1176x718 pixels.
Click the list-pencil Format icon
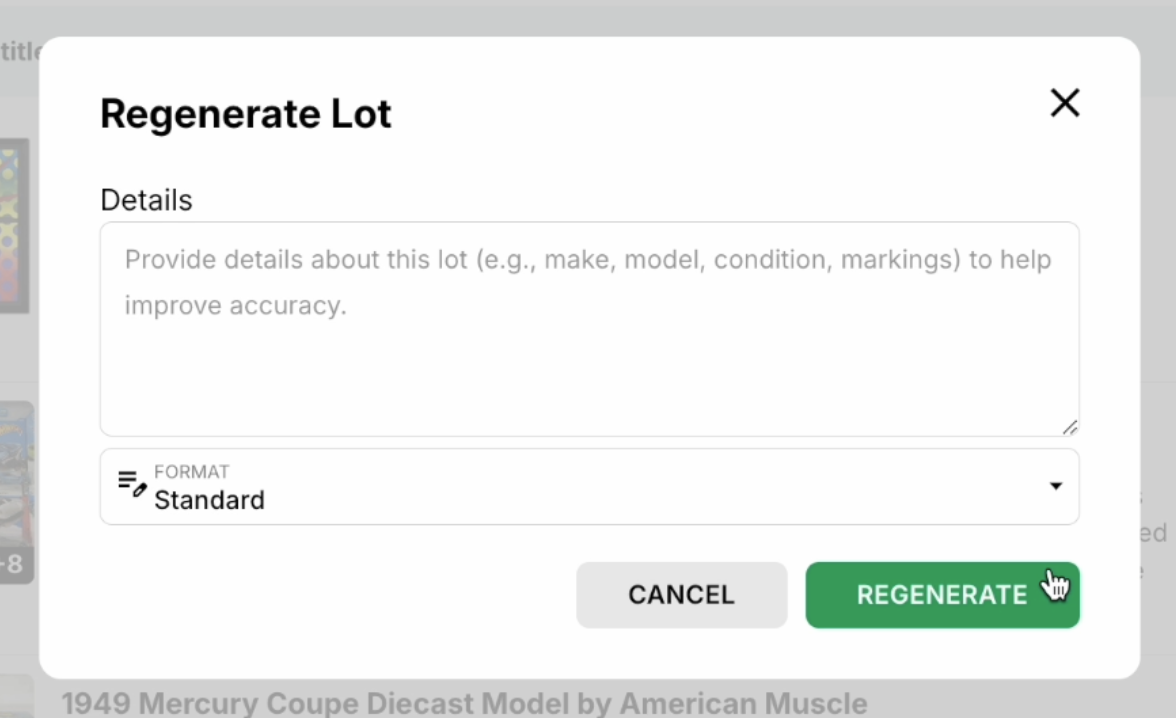(132, 484)
